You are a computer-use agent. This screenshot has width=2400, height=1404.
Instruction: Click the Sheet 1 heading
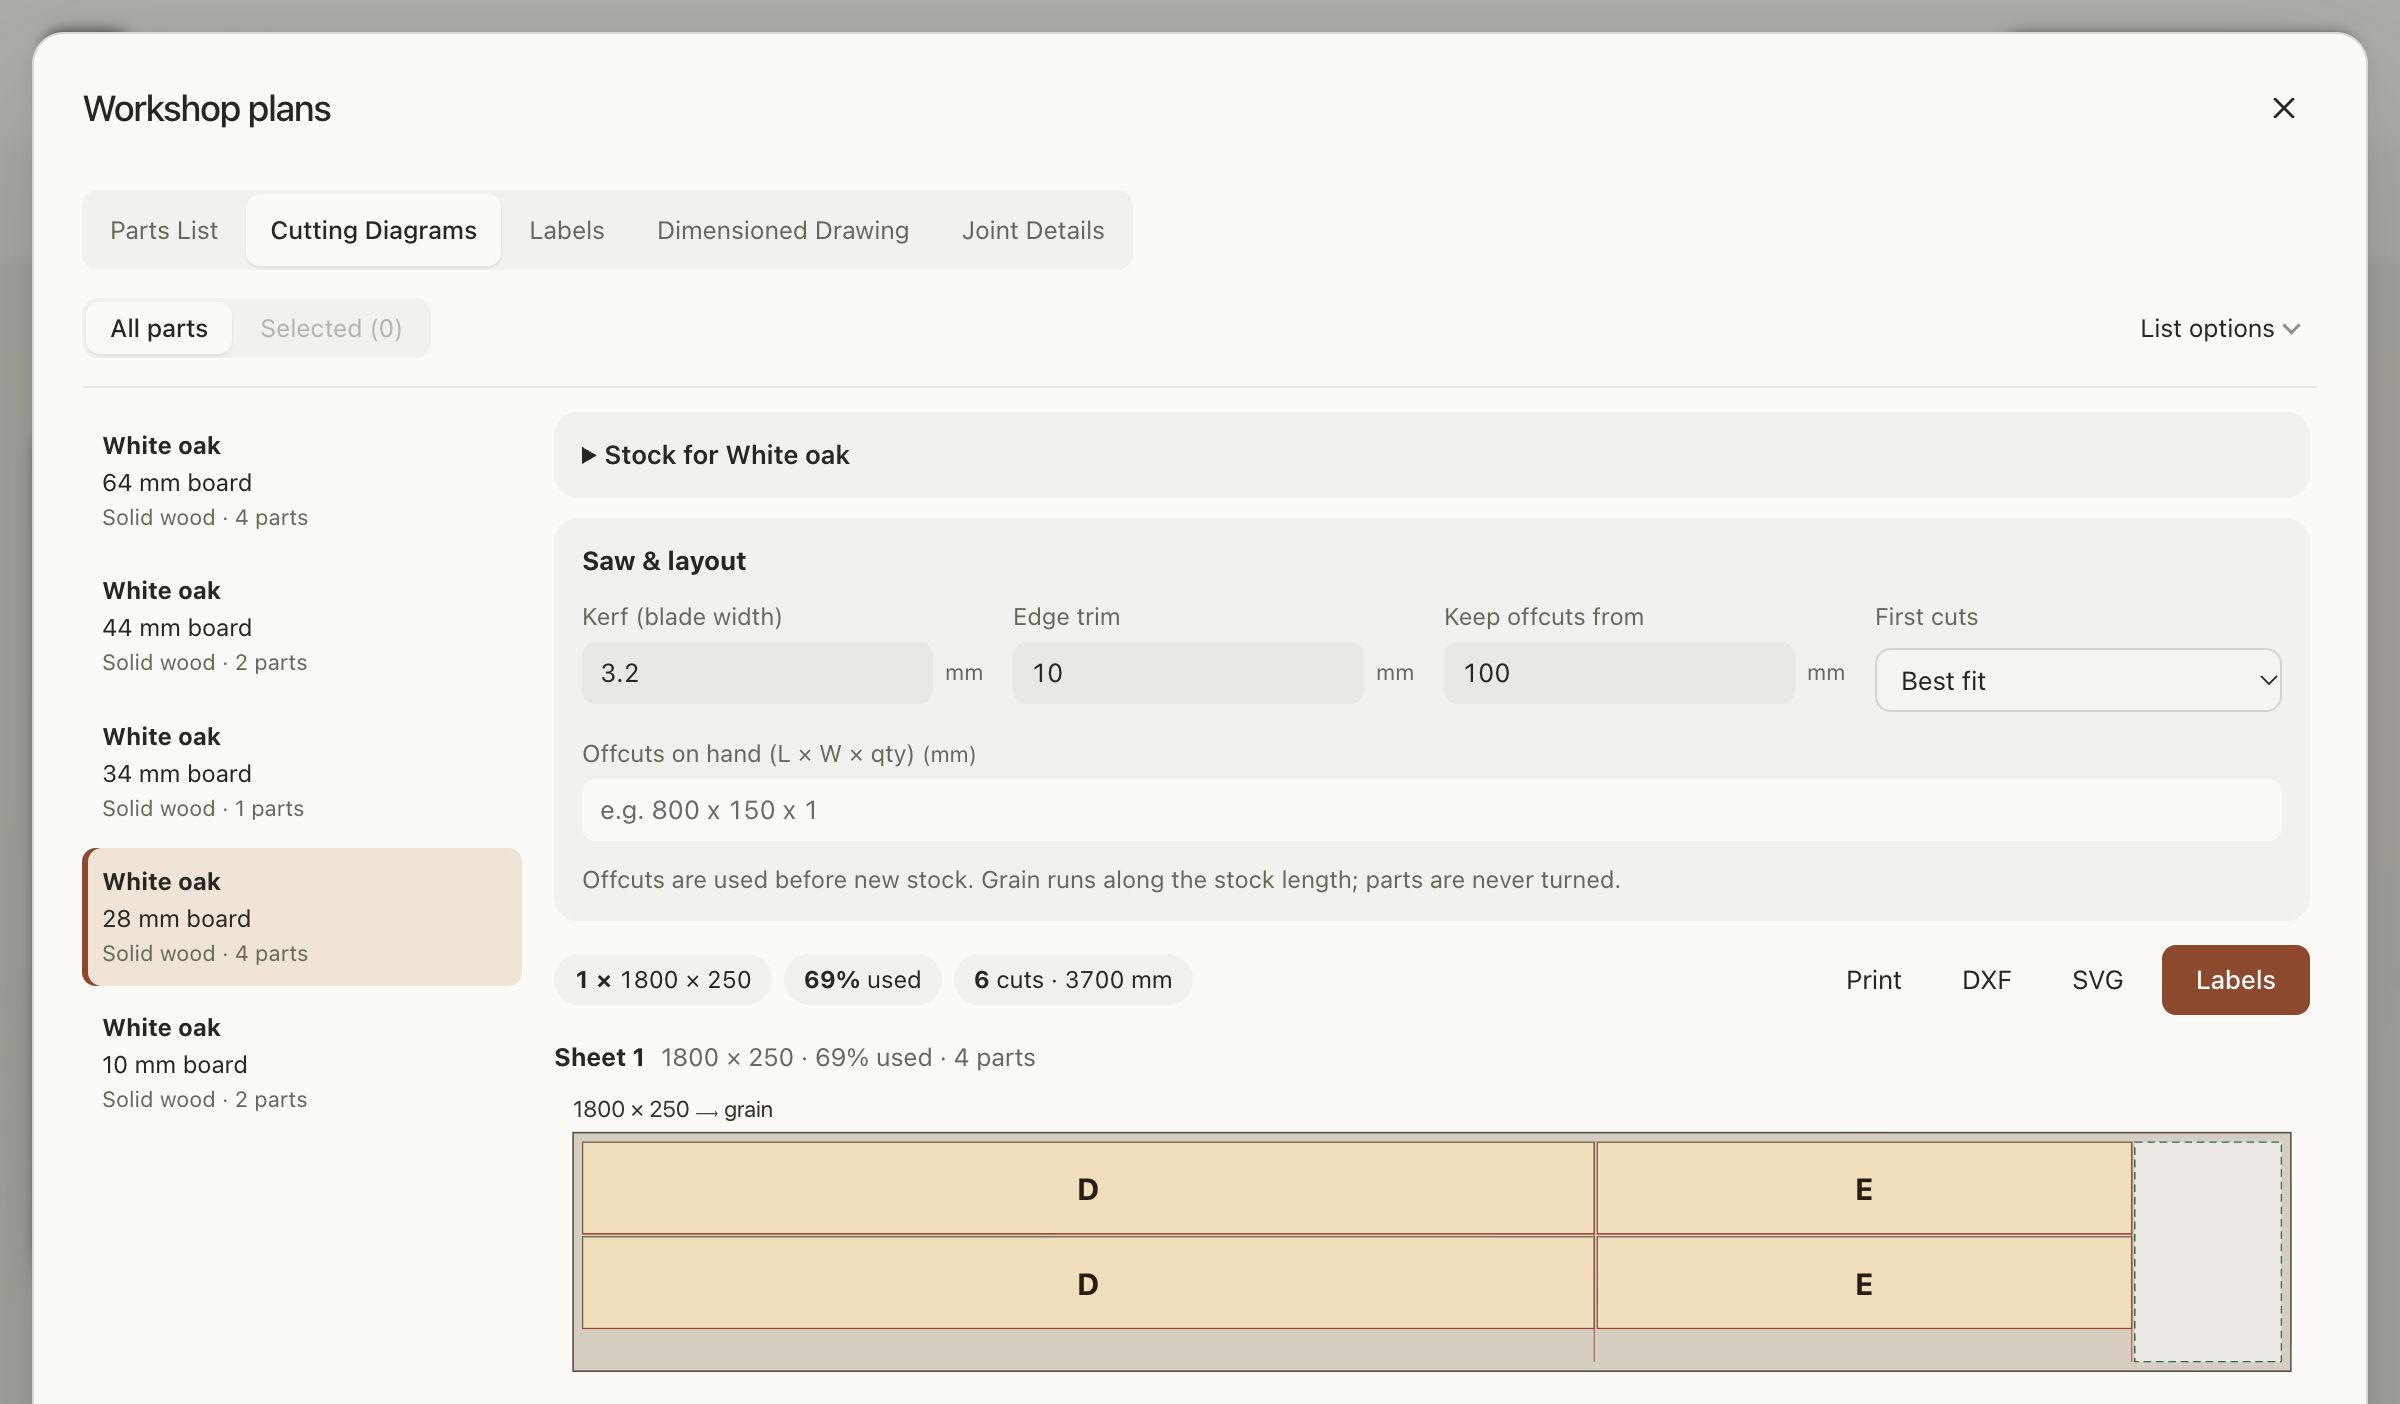coord(599,1057)
